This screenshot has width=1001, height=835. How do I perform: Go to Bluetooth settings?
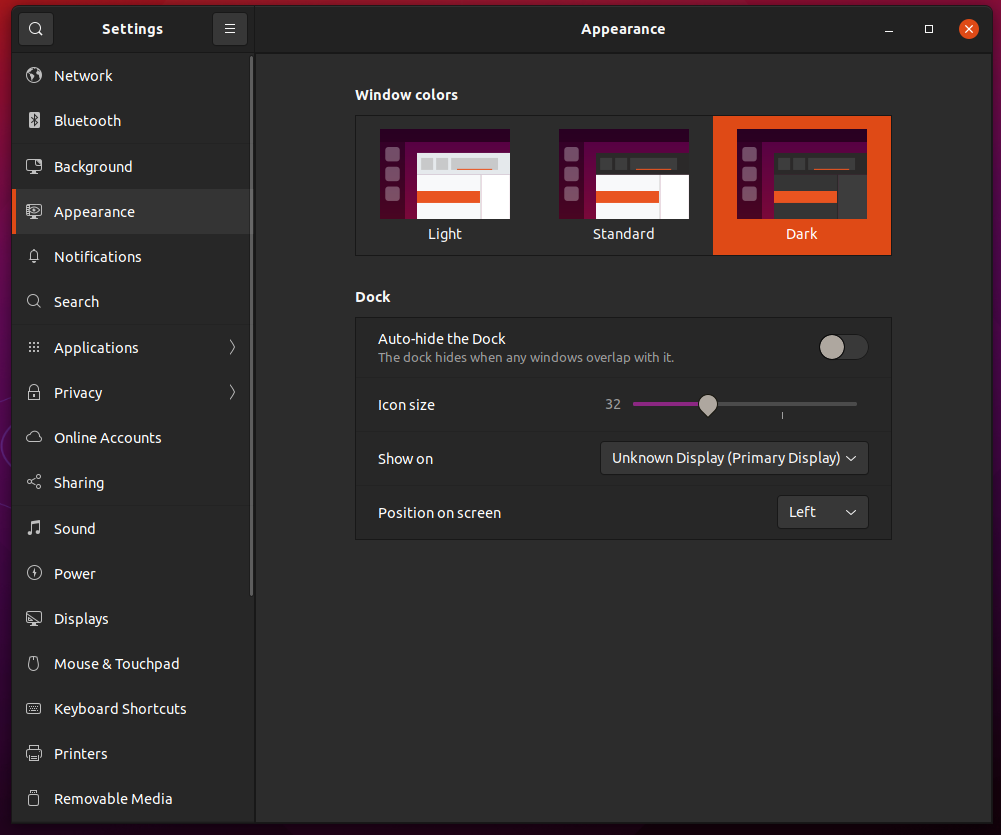coord(132,121)
